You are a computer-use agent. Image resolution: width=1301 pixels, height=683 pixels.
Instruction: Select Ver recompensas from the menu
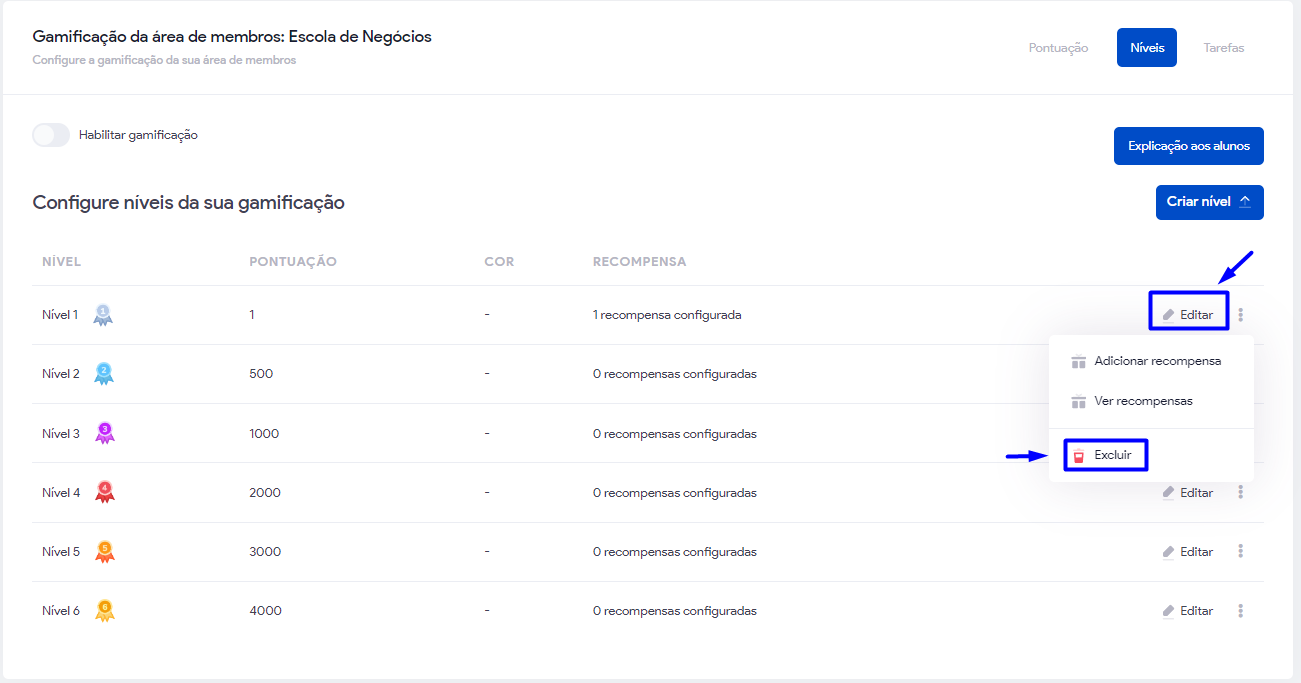(1143, 401)
